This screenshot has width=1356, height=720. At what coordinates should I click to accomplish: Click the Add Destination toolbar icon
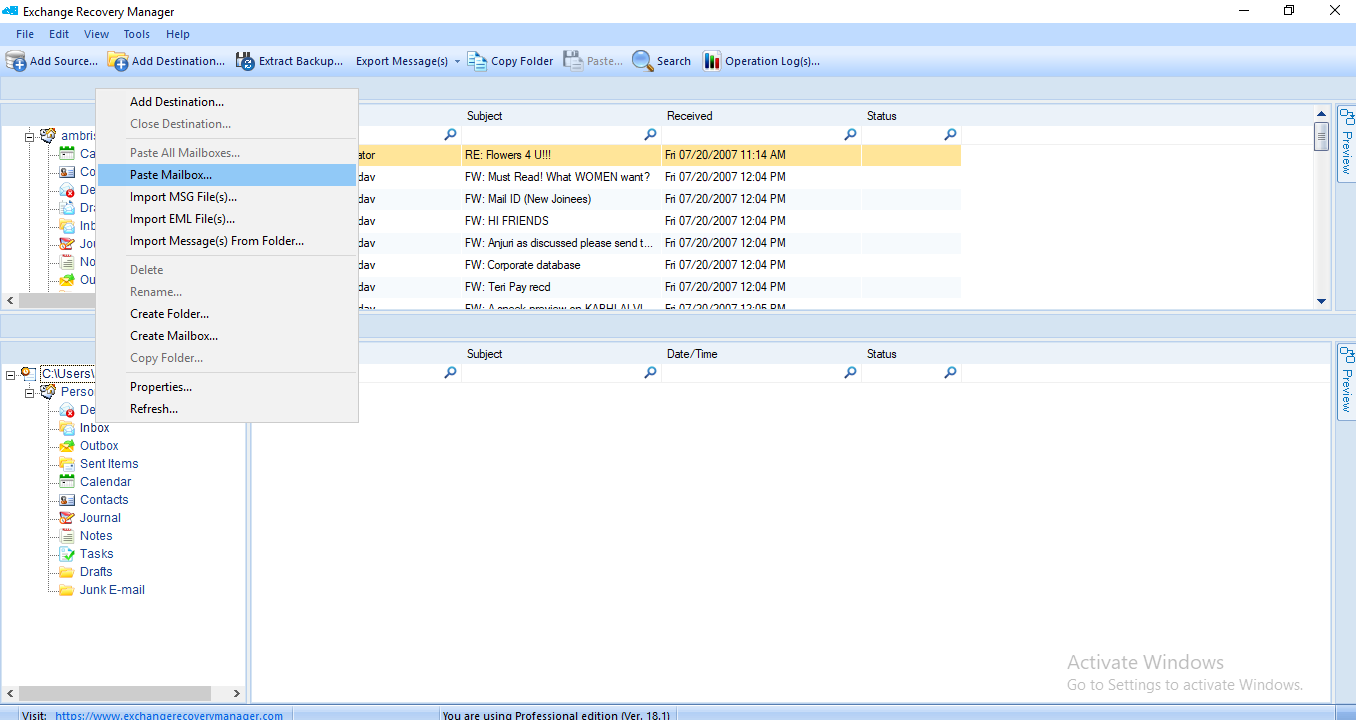pyautogui.click(x=118, y=61)
